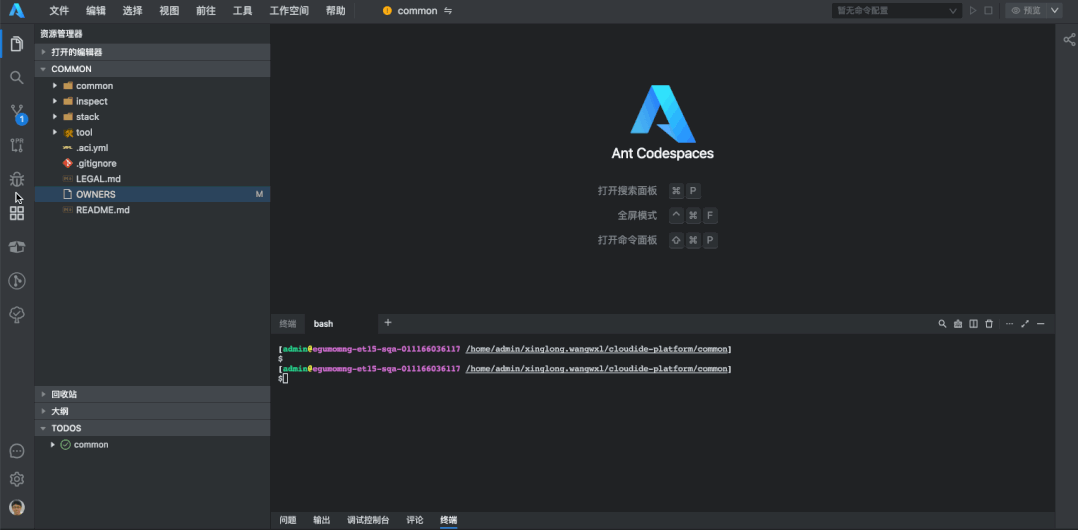Viewport: 1078px width, 530px height.
Task: Open the Debug bug icon panel
Action: [17, 179]
